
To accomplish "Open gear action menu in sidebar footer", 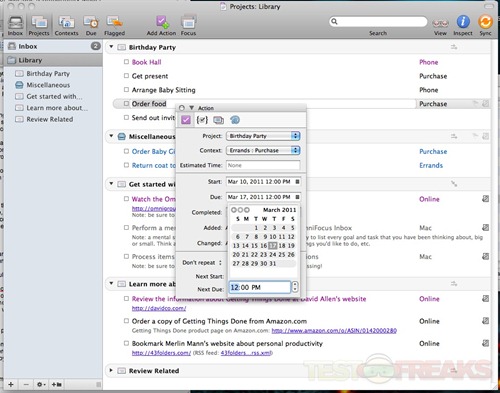I will point(41,384).
